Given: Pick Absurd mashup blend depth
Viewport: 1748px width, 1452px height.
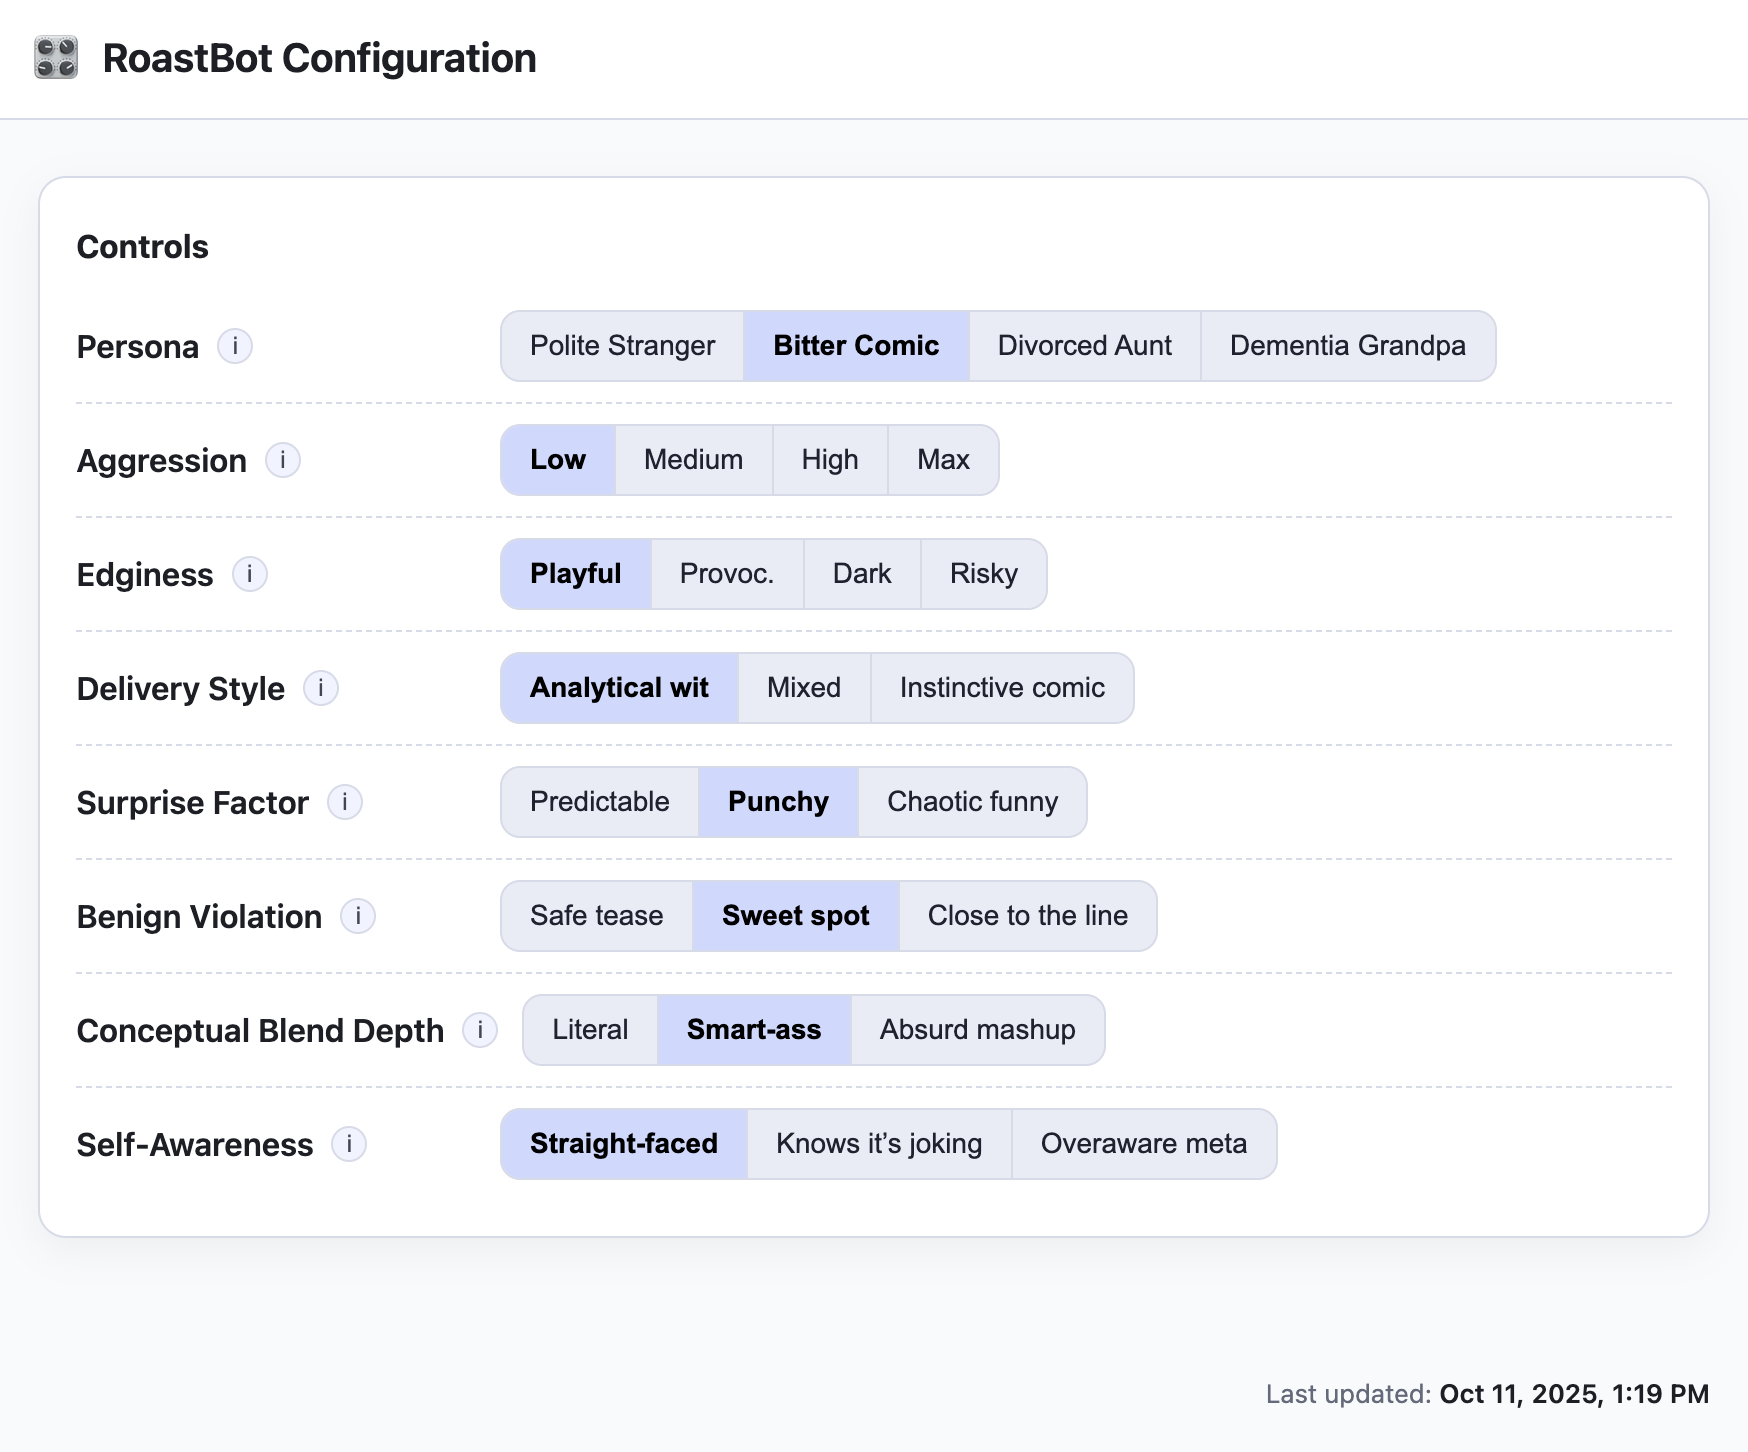Looking at the screenshot, I should [977, 1030].
